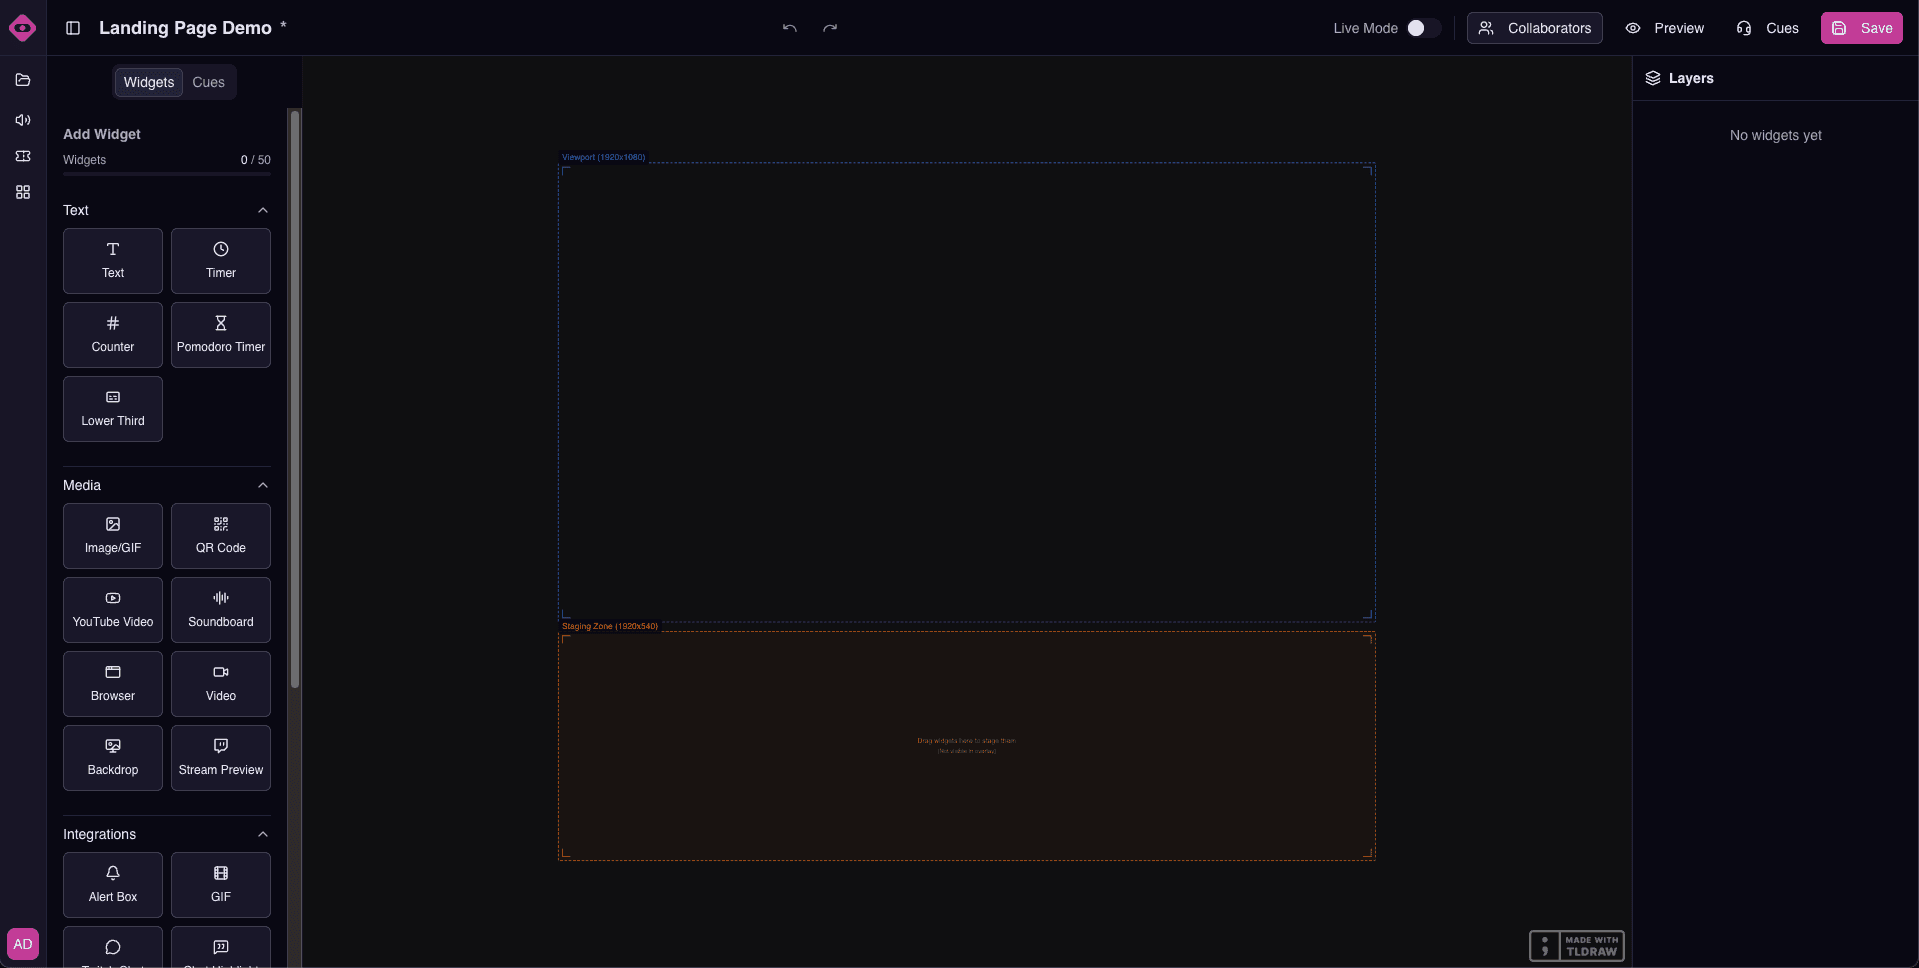The height and width of the screenshot is (968, 1919).
Task: Add a Text widget to the canvas
Action: [112, 261]
